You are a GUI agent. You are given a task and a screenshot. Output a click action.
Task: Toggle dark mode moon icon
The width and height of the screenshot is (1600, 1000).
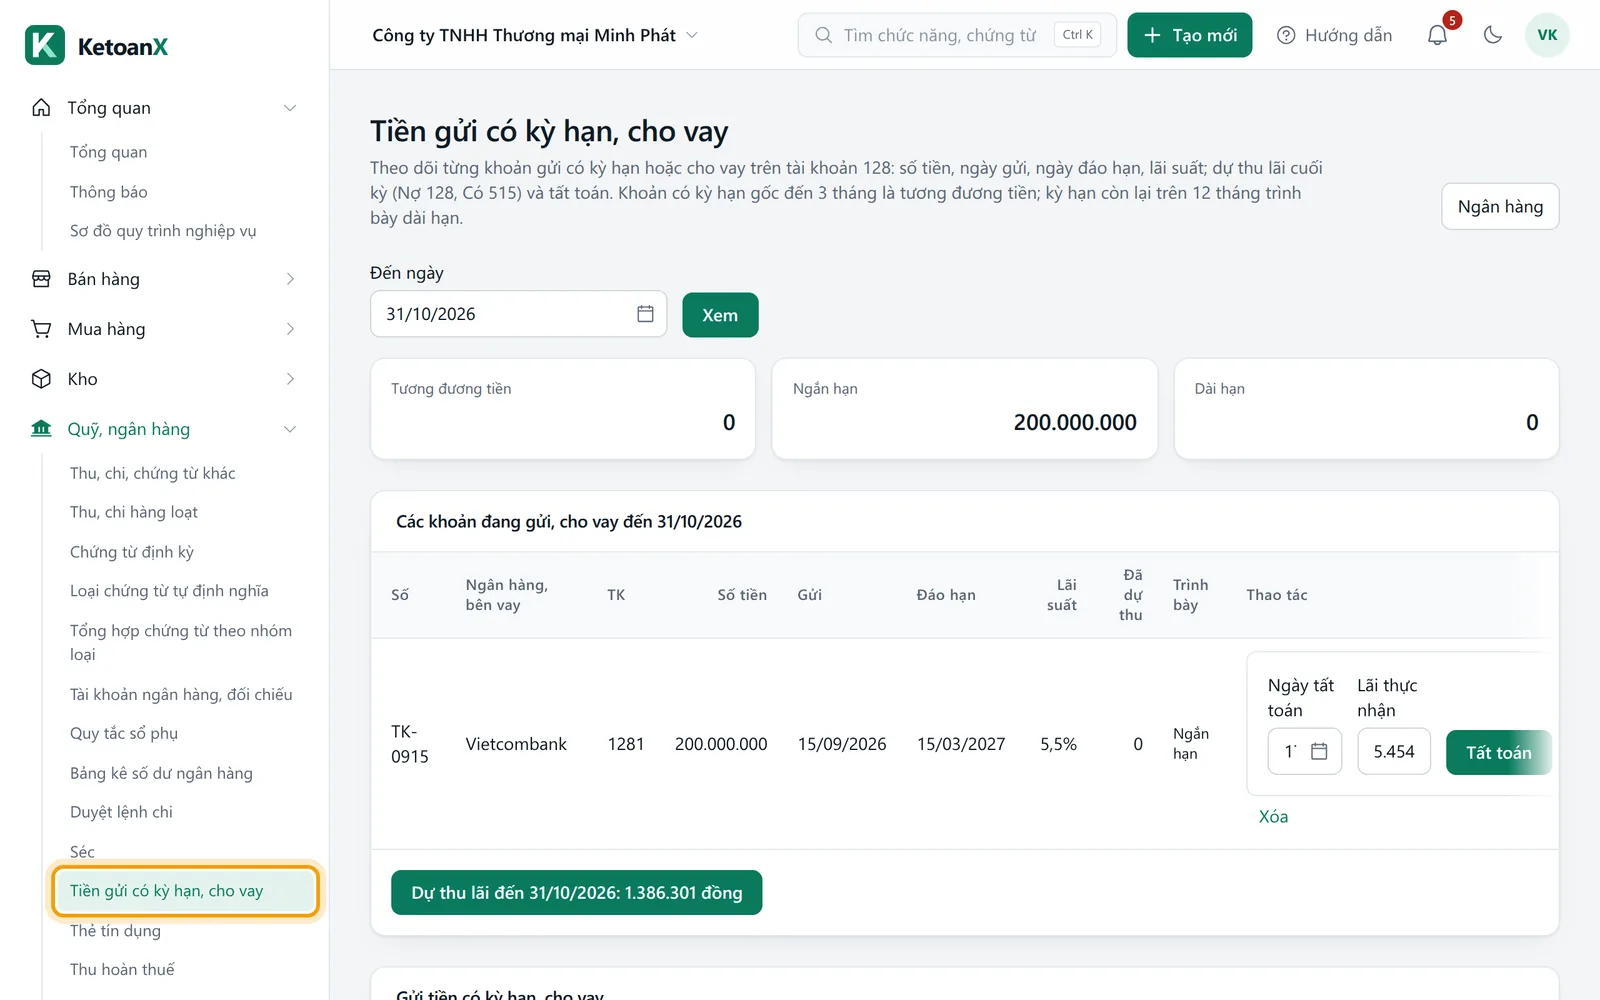pyautogui.click(x=1493, y=35)
